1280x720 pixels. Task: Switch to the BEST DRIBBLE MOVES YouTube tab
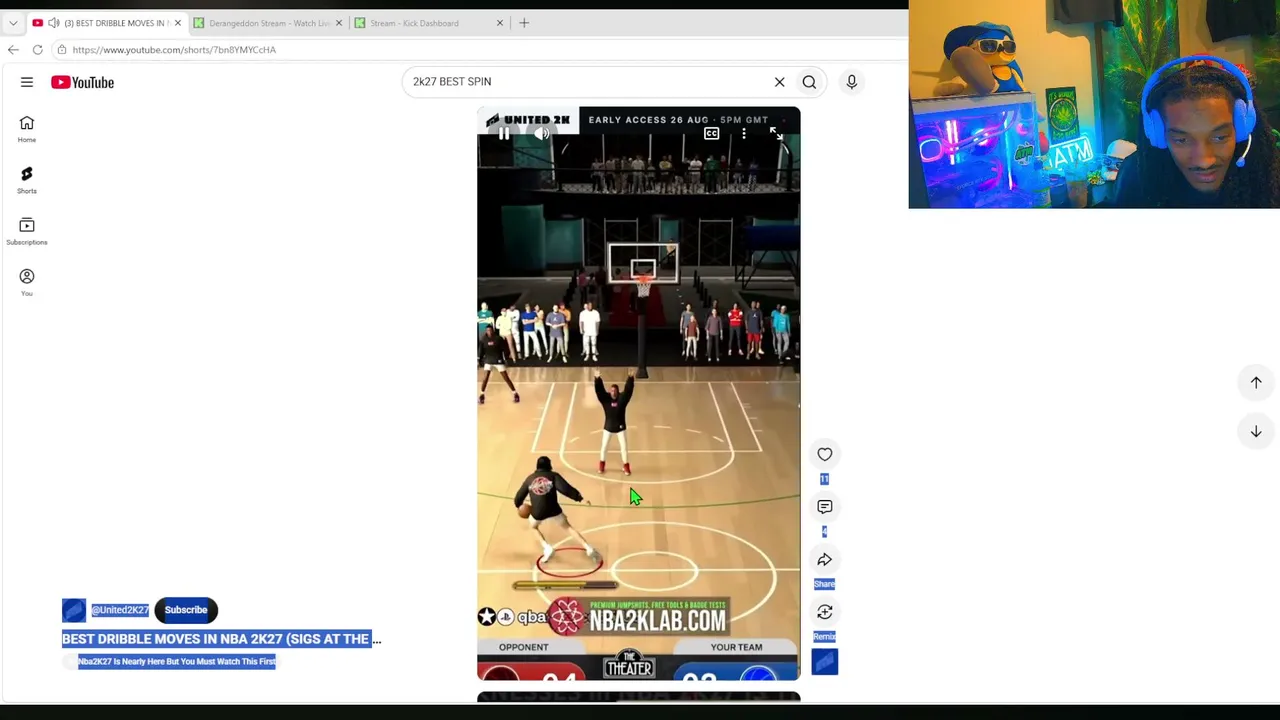coord(106,23)
